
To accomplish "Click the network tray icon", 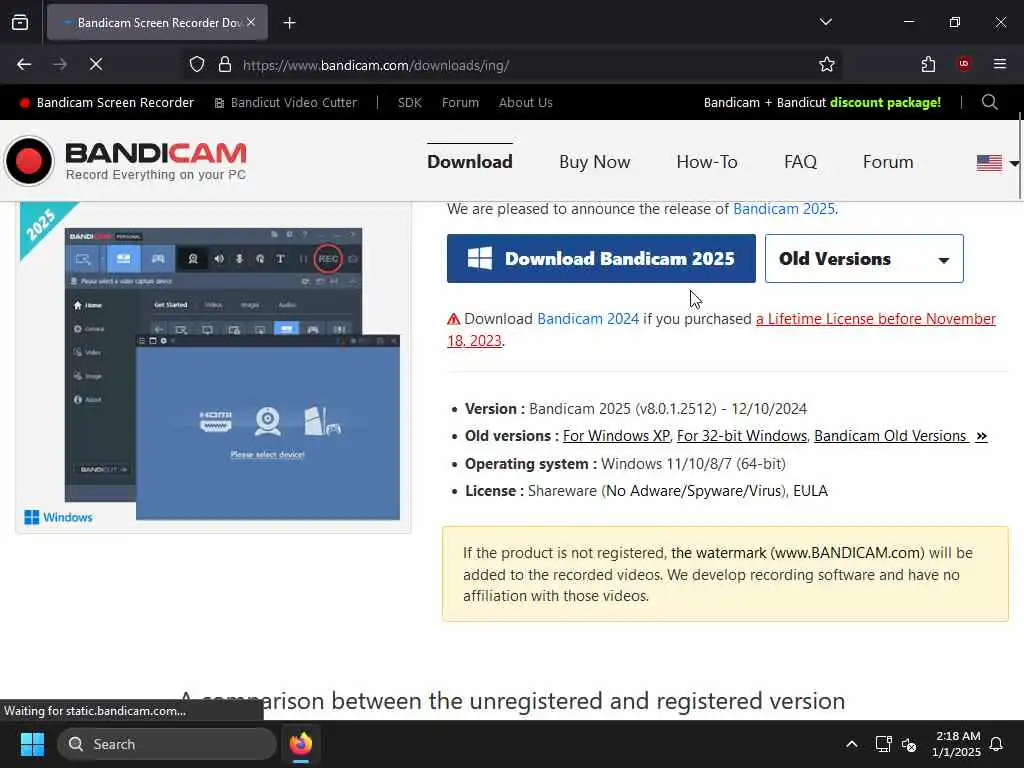I will coord(883,744).
